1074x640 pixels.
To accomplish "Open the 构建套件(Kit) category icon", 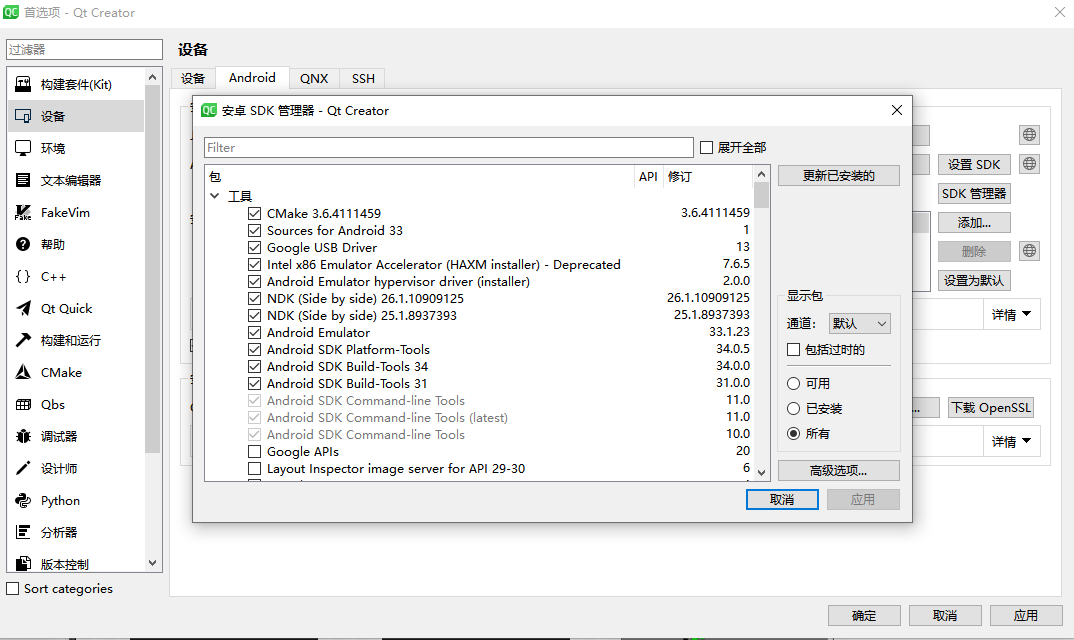I will (23, 84).
